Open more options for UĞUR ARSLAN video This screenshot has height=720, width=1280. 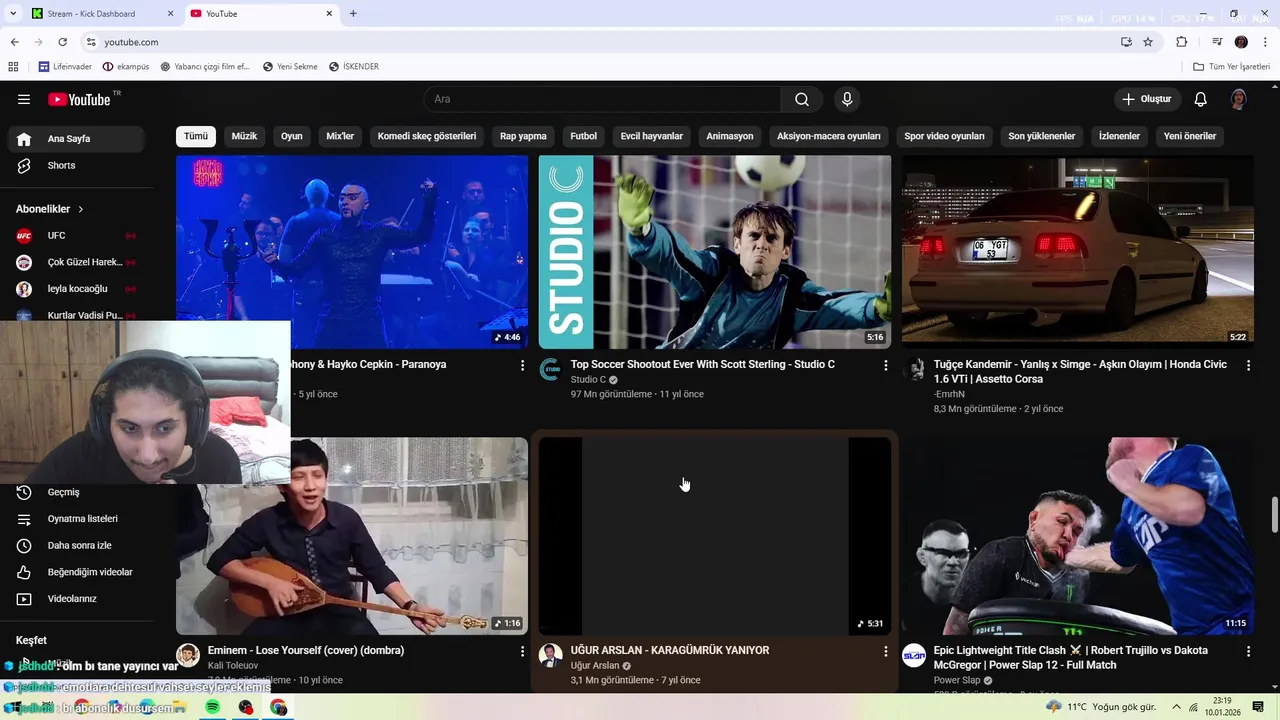(885, 651)
